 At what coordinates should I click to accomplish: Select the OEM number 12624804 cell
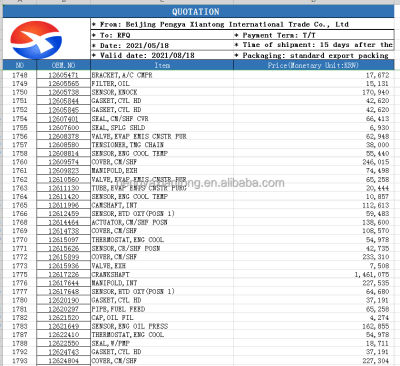(63, 360)
